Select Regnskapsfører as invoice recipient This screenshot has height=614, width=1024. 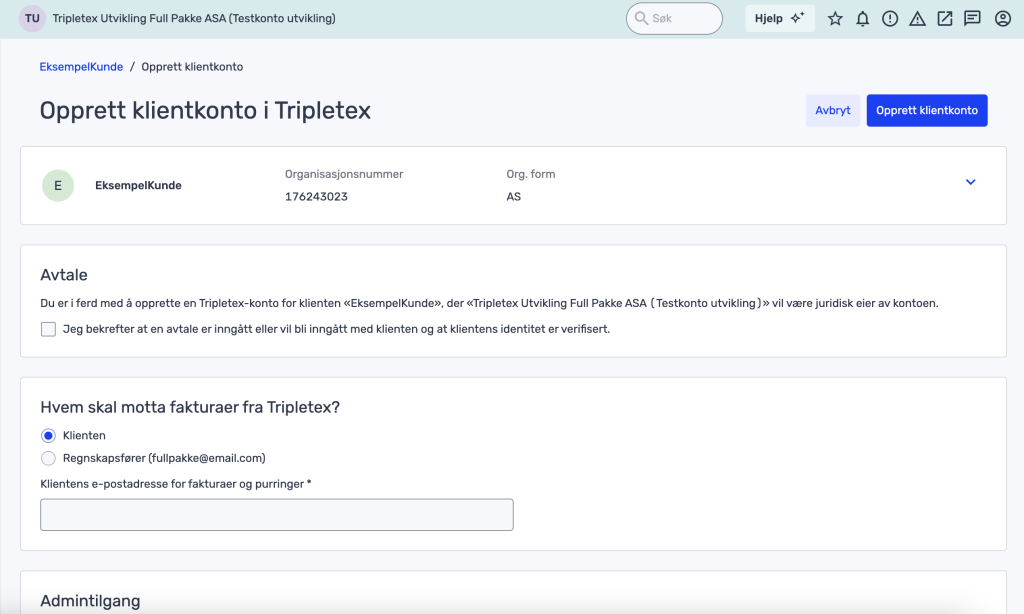point(48,458)
